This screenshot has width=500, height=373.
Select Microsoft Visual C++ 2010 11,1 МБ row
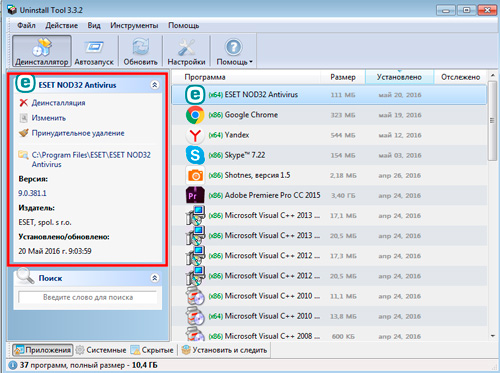click(x=329, y=296)
